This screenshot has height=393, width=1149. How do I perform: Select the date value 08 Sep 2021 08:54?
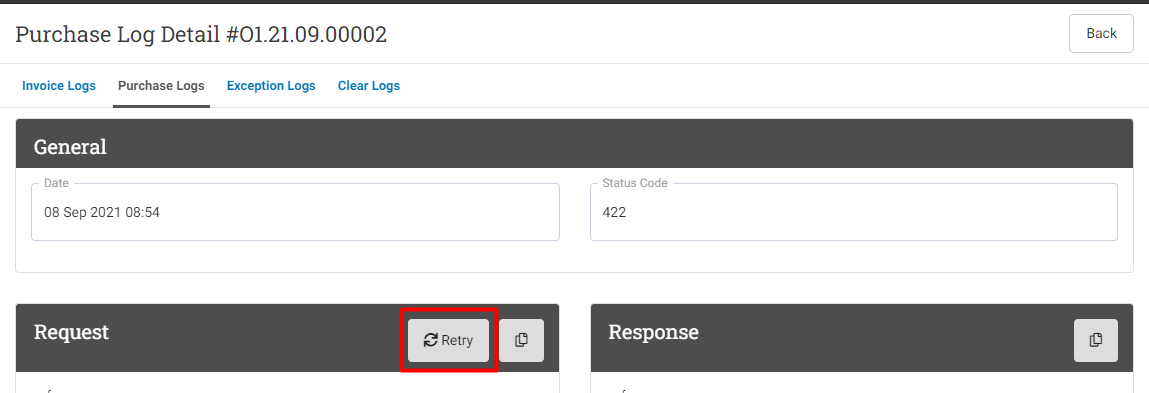102,213
